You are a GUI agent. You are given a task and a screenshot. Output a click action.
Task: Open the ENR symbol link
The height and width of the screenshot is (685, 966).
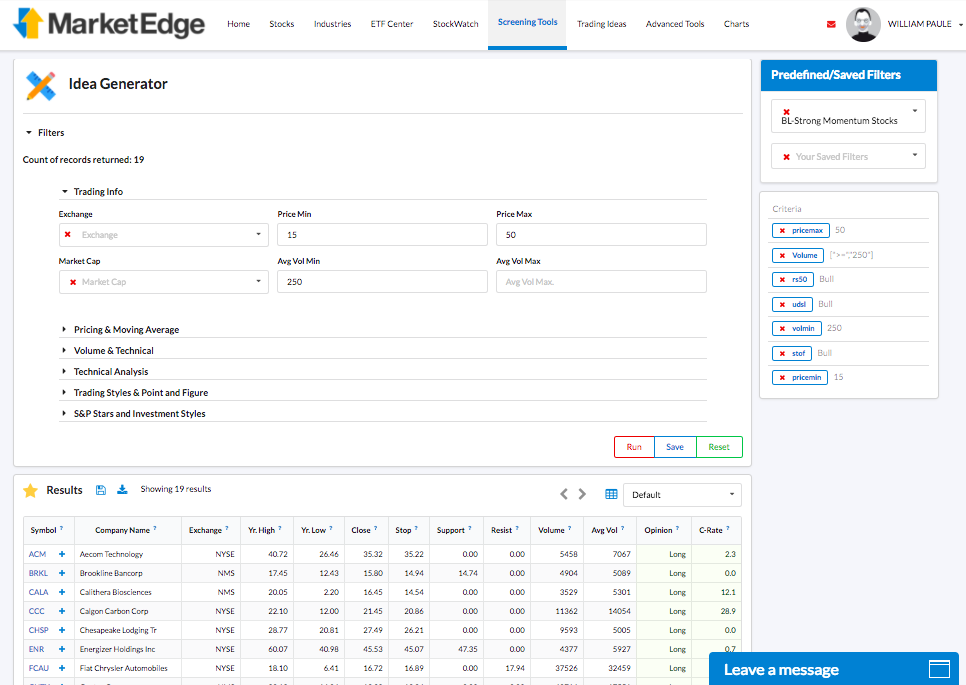click(x=36, y=649)
